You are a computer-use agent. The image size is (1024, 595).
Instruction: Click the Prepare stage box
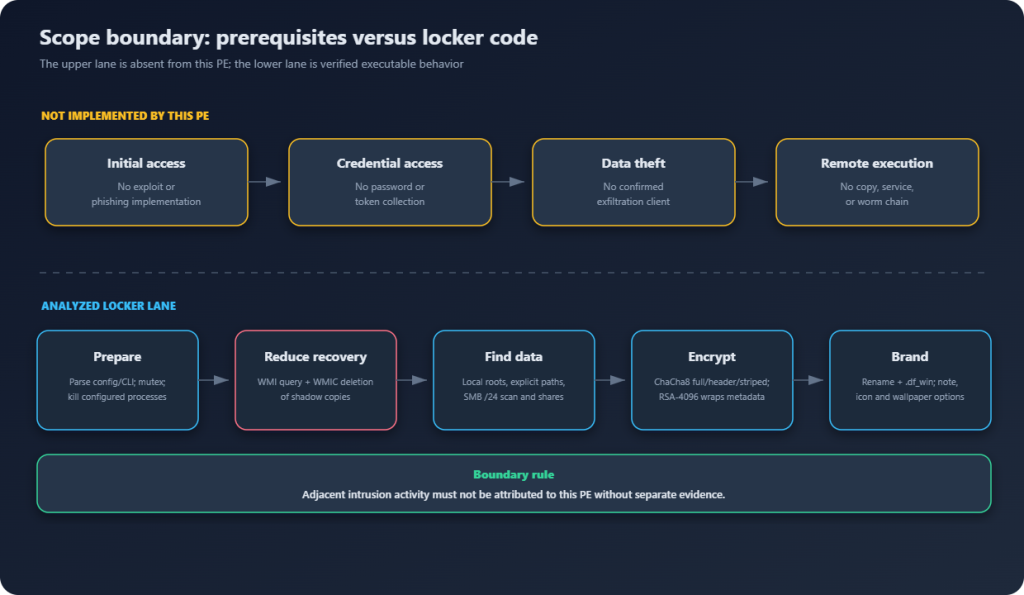pos(118,380)
